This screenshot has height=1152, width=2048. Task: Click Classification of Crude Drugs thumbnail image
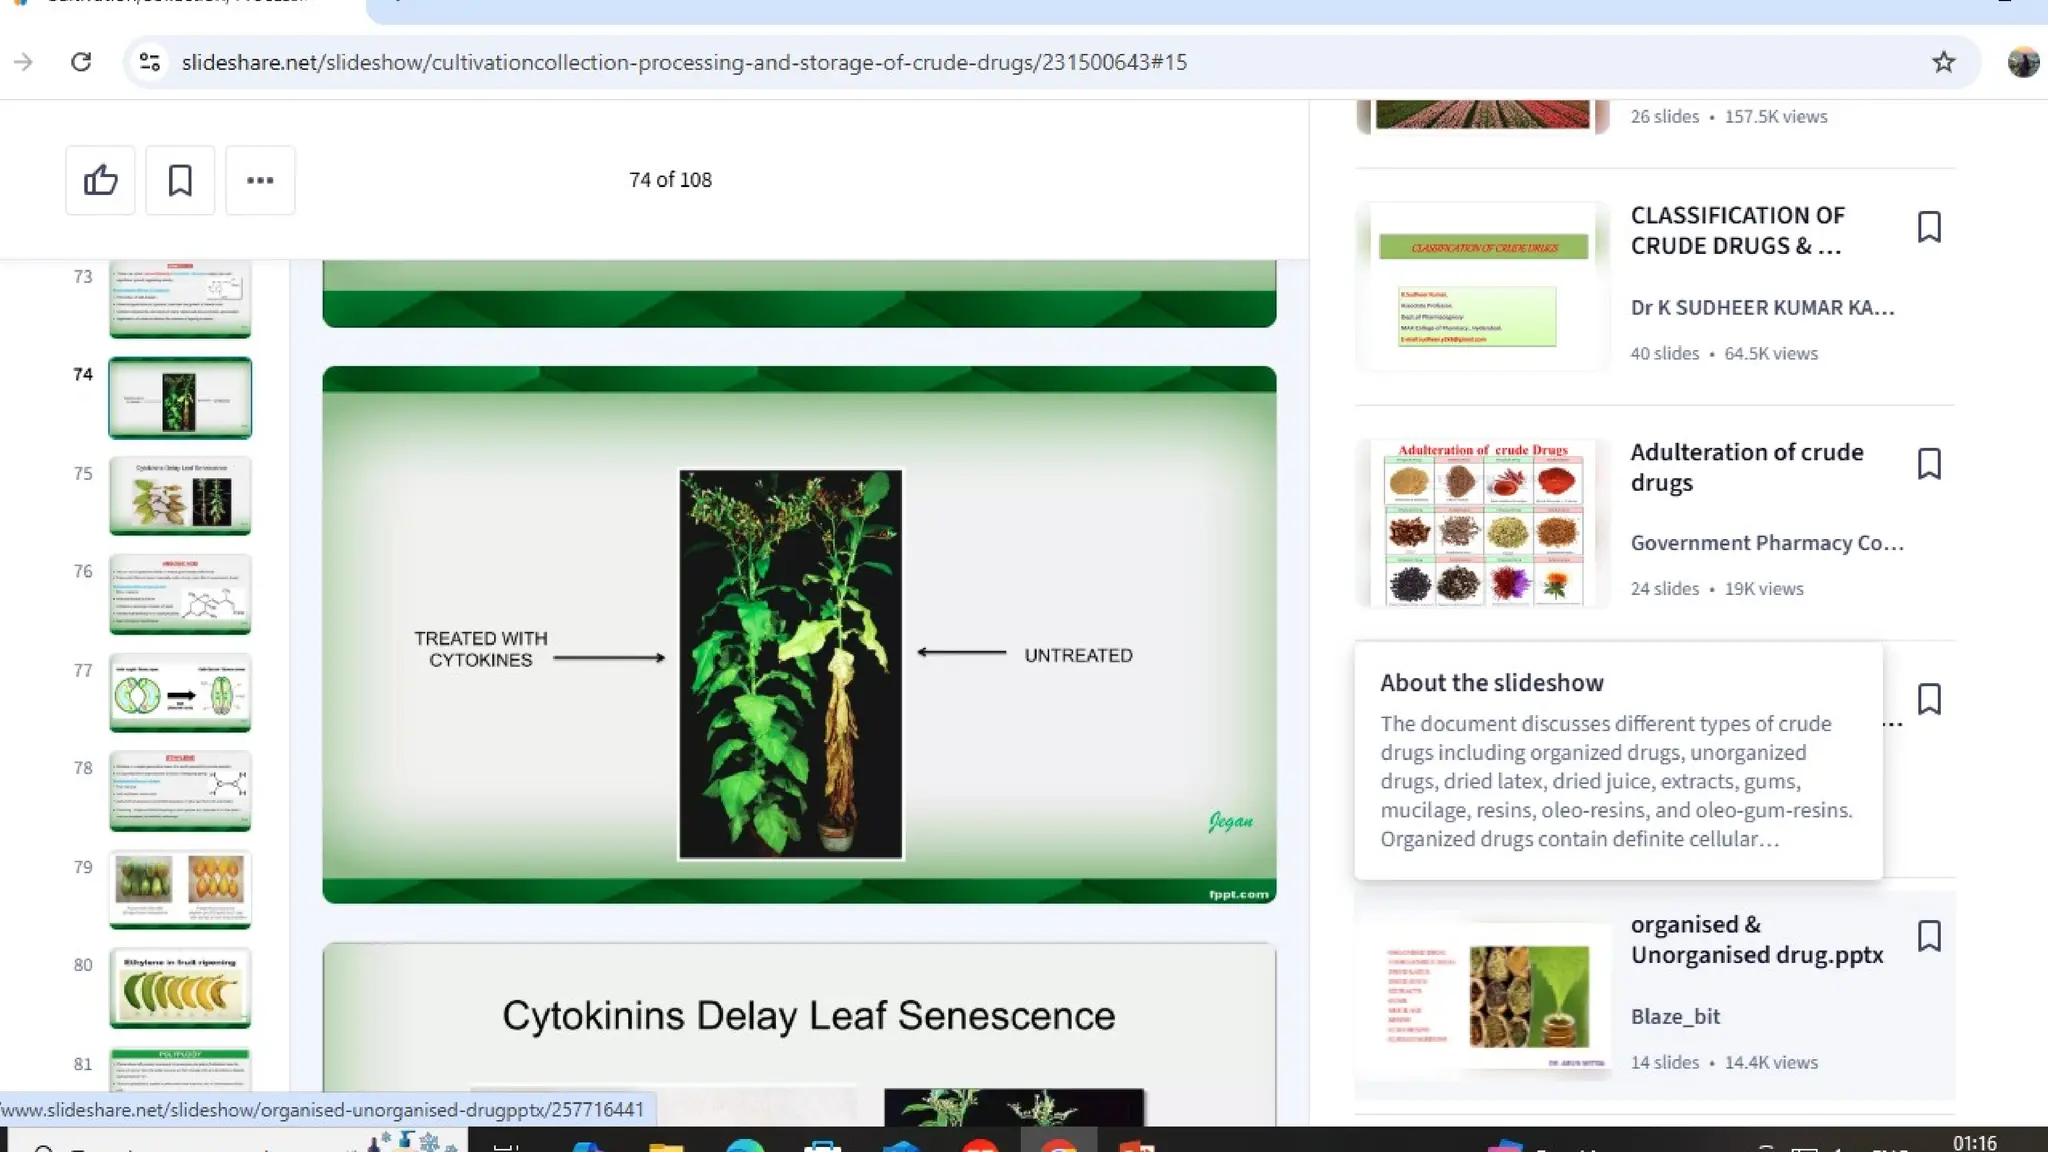(1483, 287)
